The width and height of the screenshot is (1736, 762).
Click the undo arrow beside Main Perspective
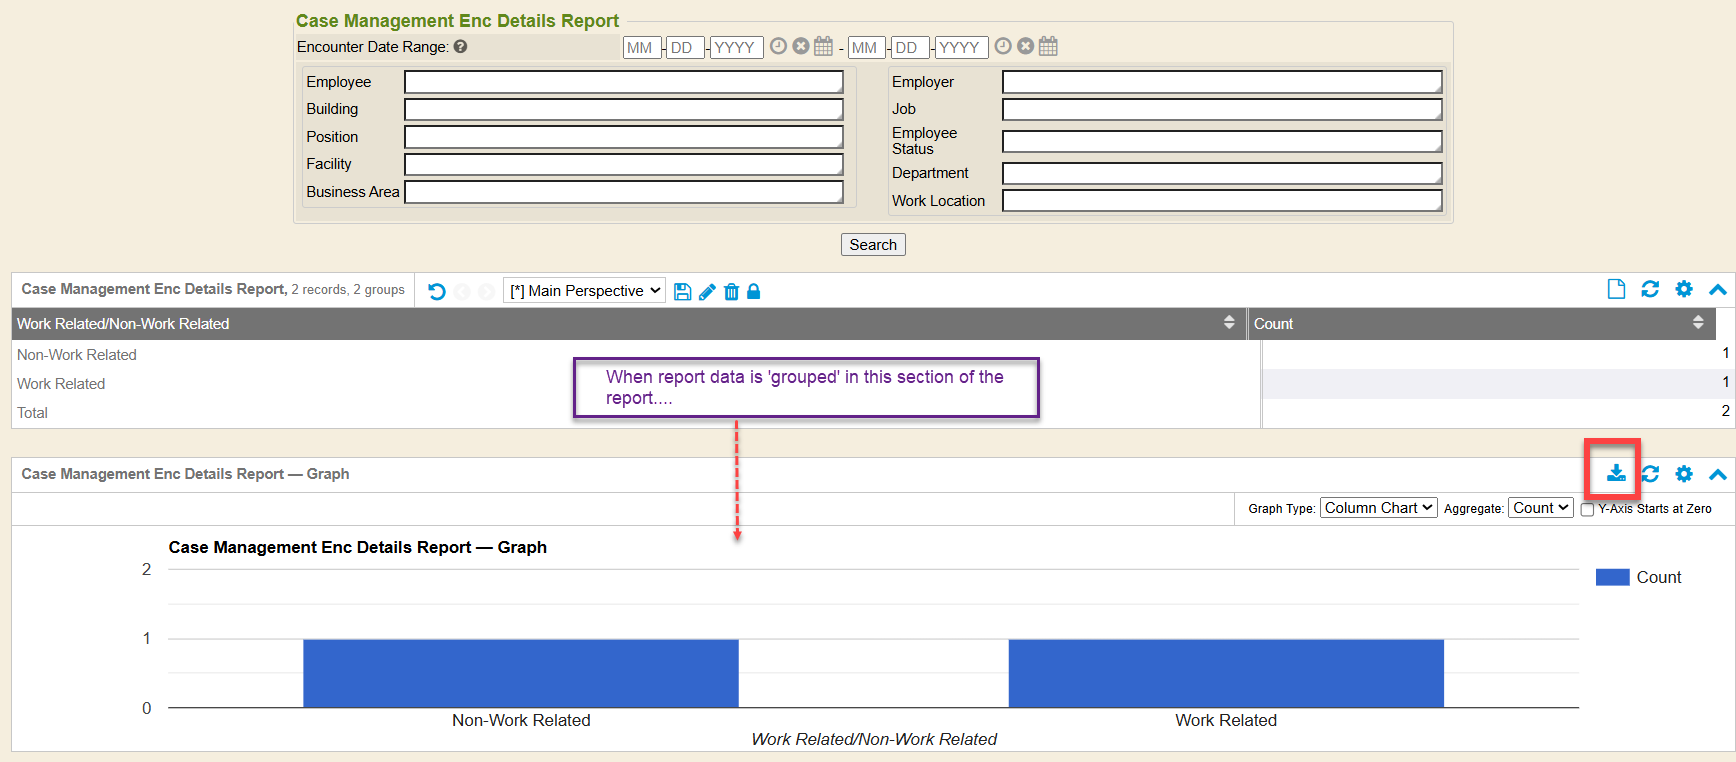pos(437,292)
